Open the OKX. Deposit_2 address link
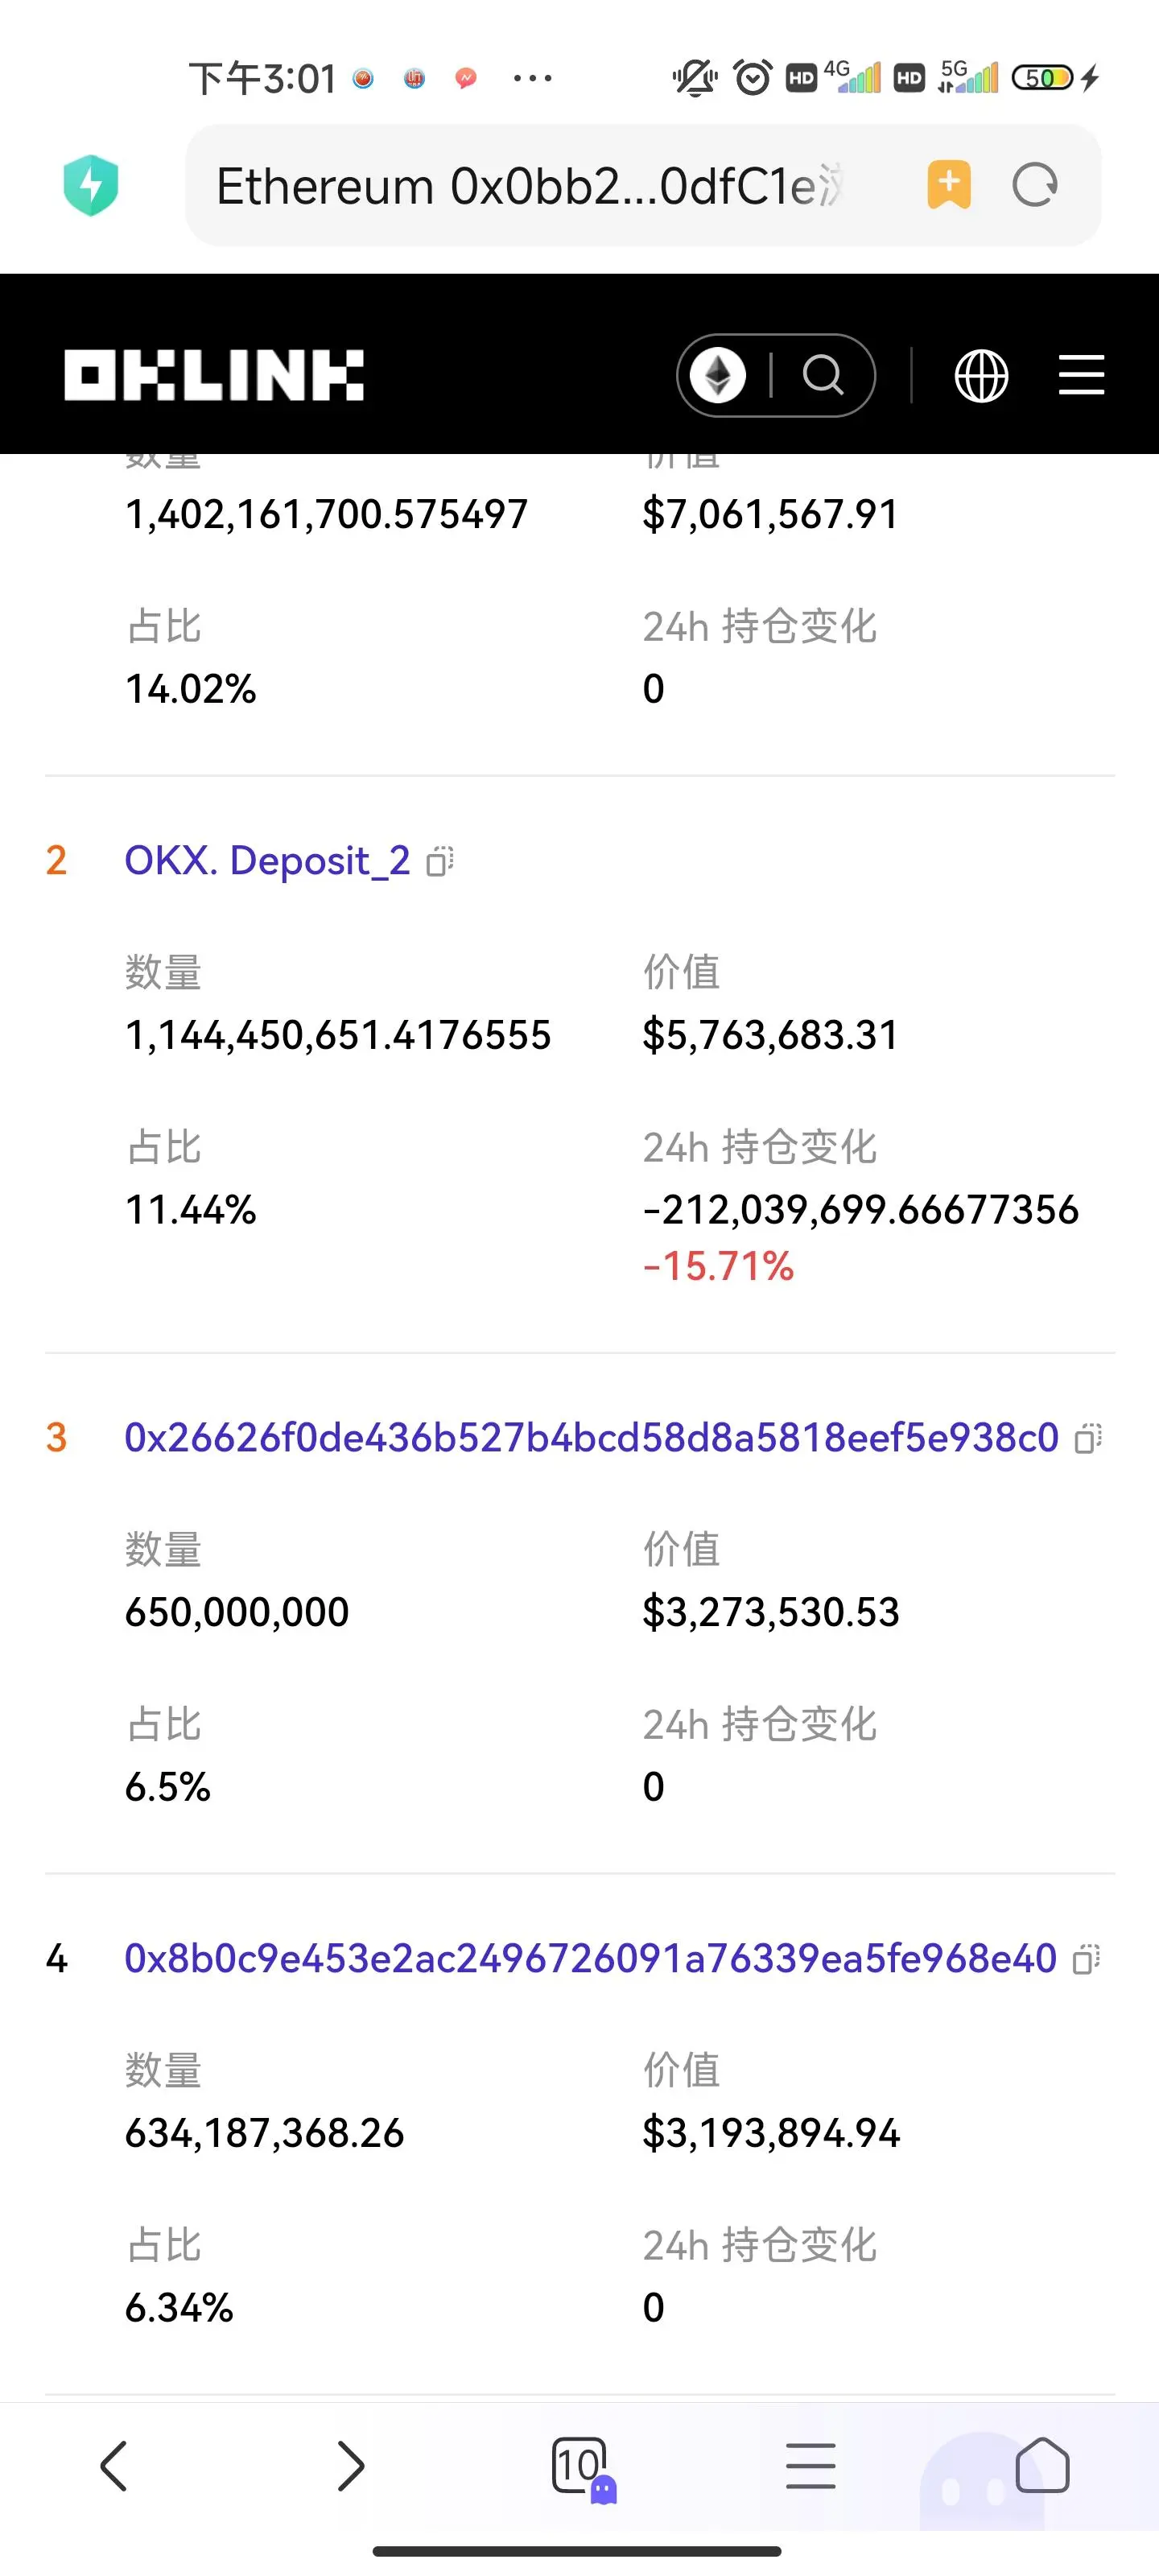Viewport: 1159px width, 2576px height. pos(267,860)
